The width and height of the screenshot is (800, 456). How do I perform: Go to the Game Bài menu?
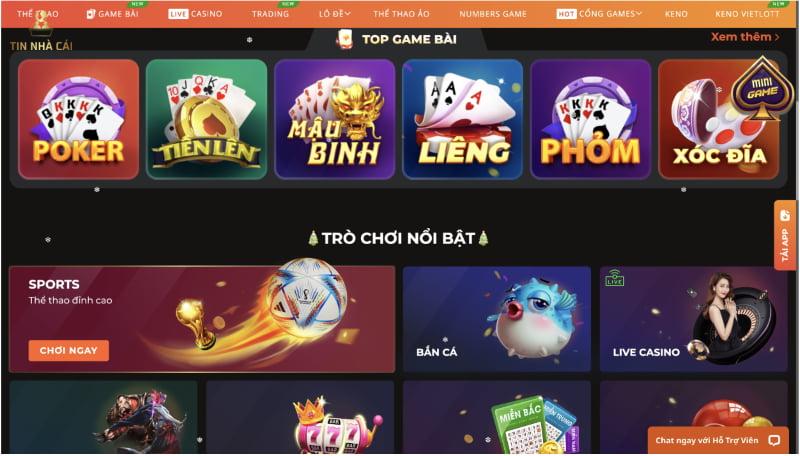(113, 14)
